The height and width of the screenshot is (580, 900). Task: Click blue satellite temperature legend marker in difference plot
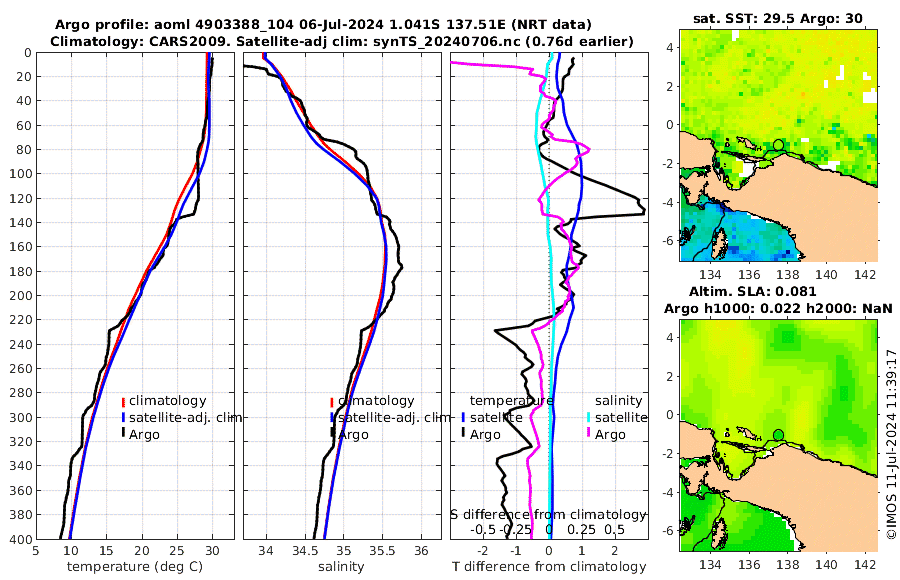tap(463, 417)
